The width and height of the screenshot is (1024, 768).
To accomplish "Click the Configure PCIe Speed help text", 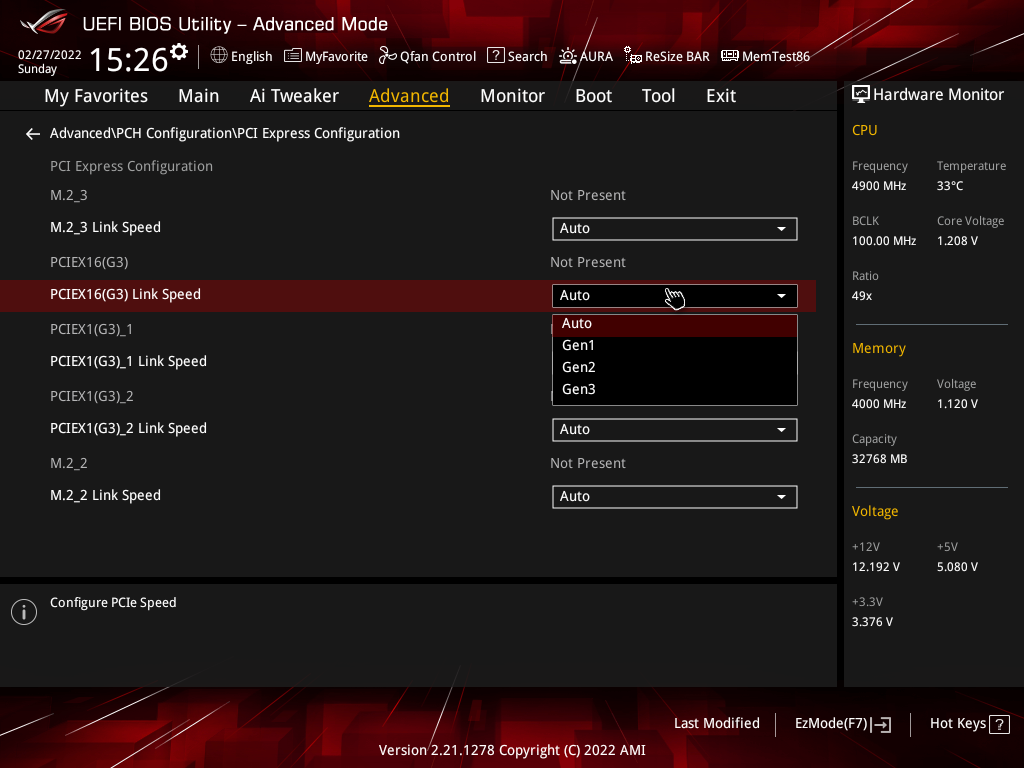I will tap(113, 603).
